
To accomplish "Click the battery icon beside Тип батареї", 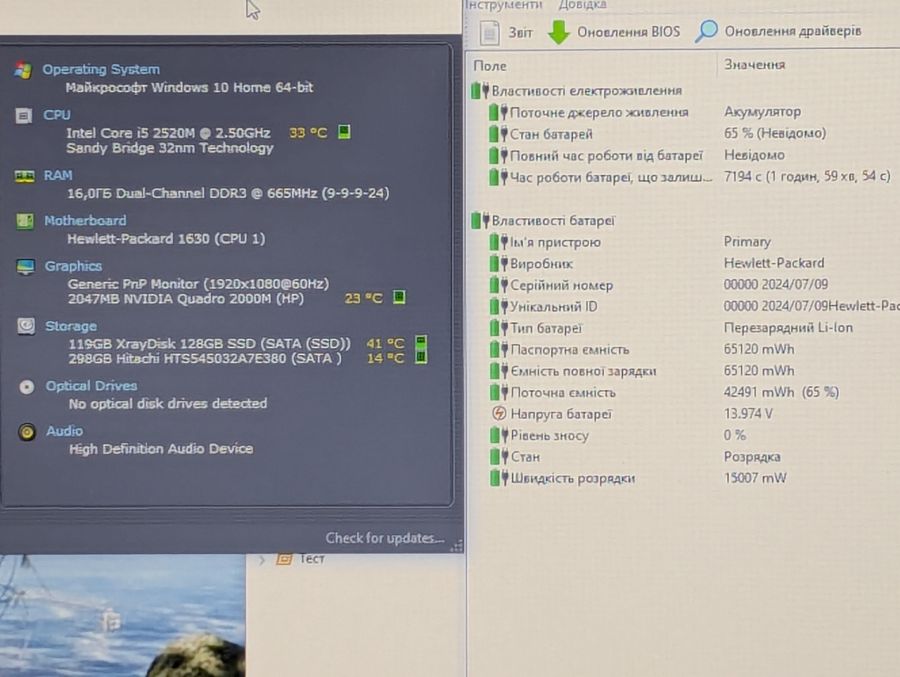I will tap(499, 328).
